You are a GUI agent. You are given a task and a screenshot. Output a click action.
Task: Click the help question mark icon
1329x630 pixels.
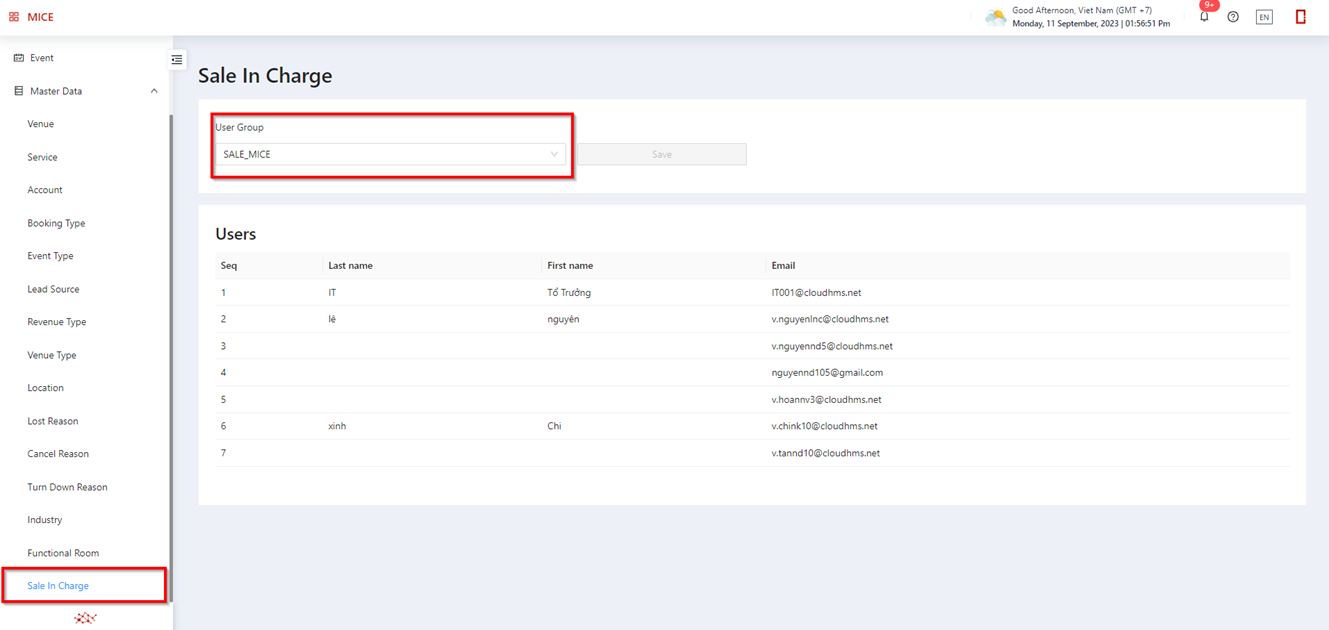tap(1233, 17)
